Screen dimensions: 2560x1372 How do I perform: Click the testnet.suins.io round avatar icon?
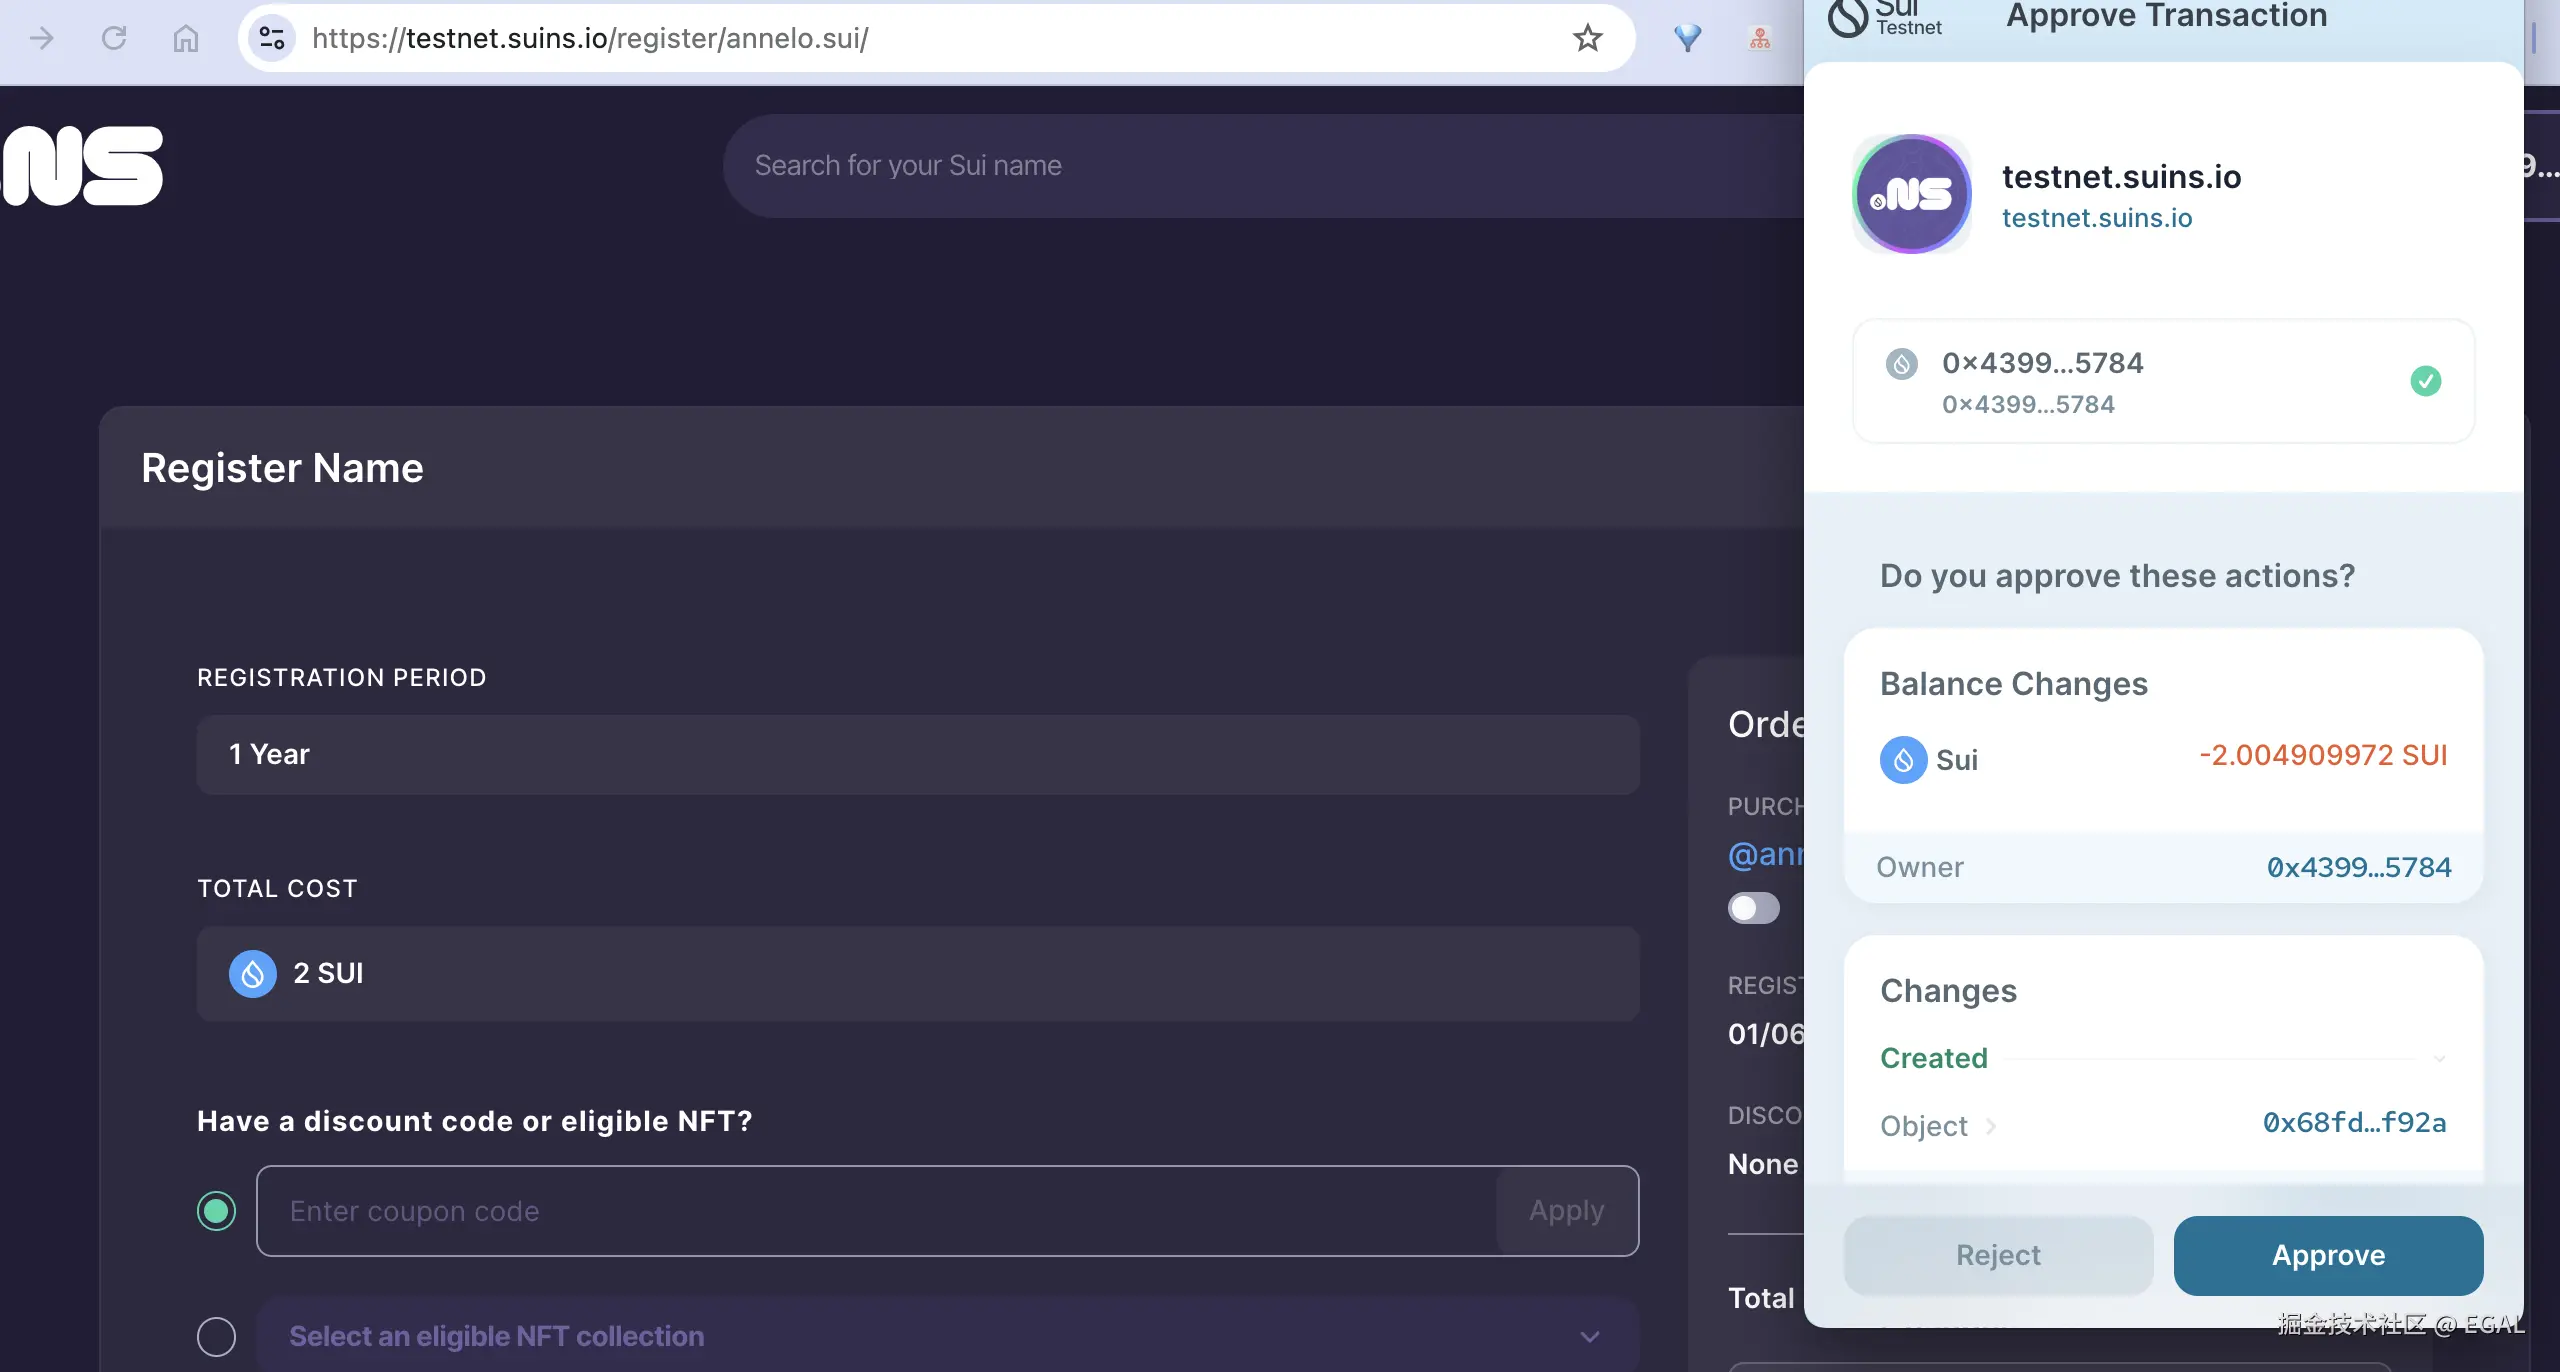[1911, 194]
